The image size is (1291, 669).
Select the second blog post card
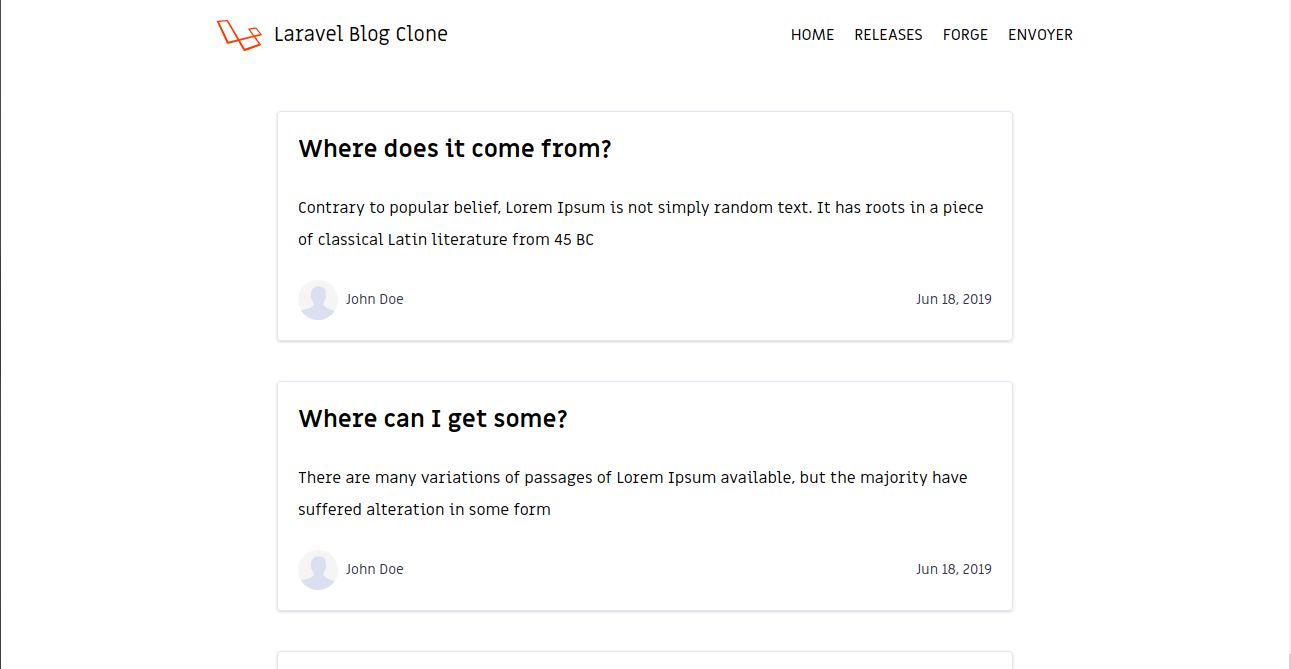tap(645, 496)
